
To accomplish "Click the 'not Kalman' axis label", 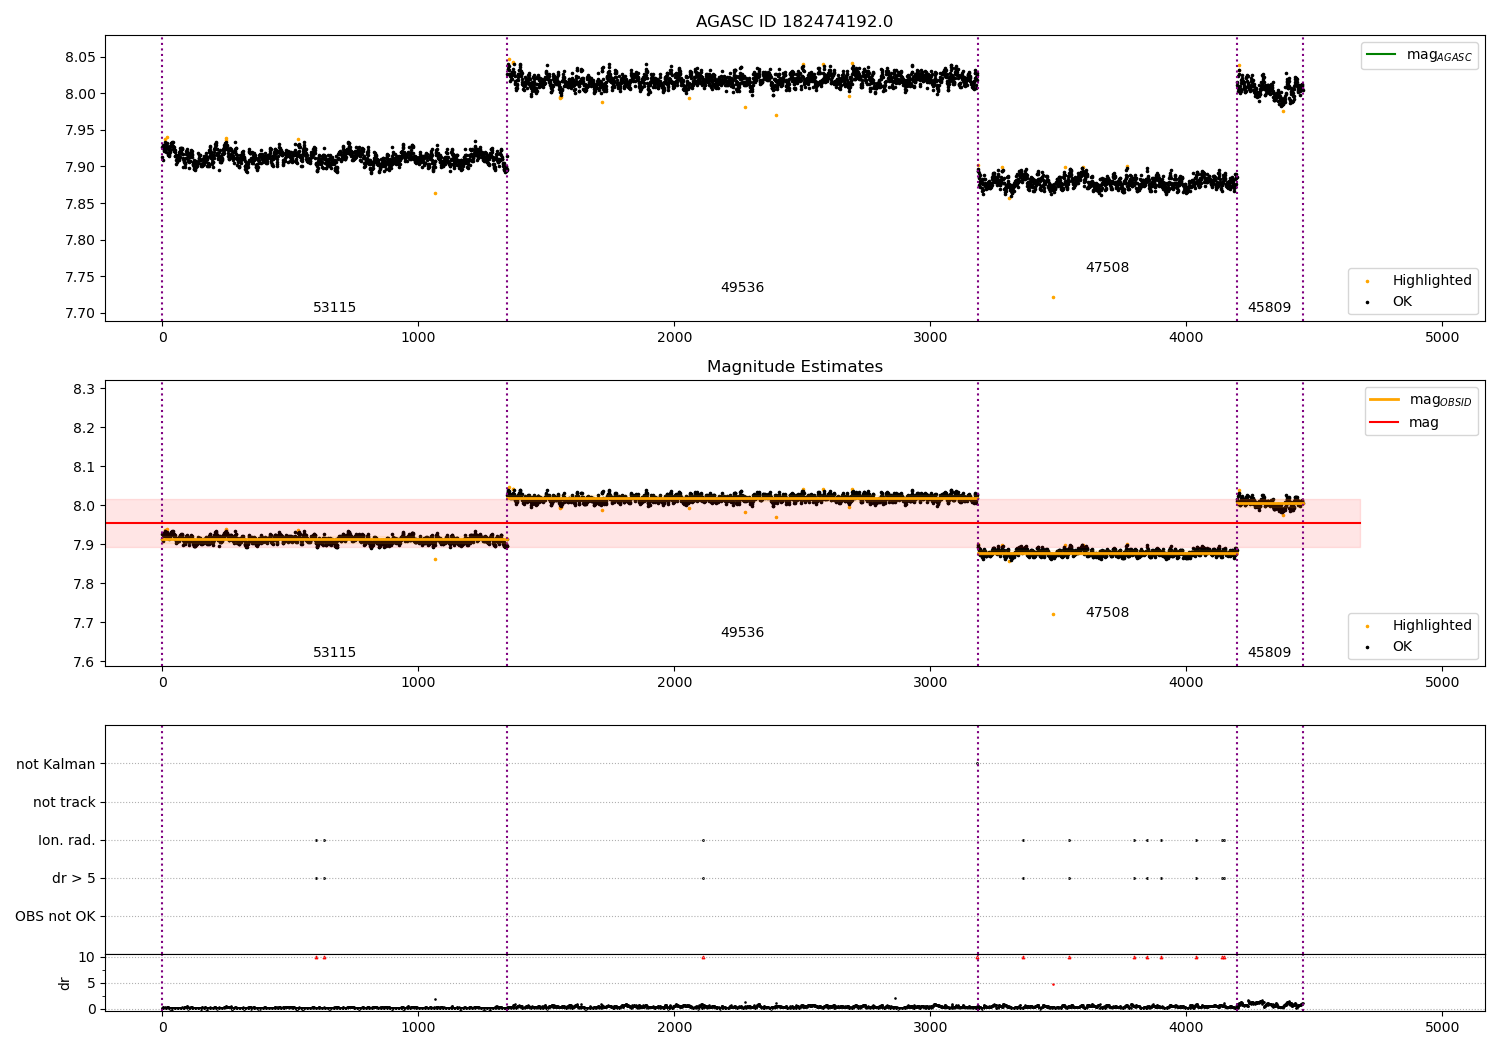I will coord(56,765).
